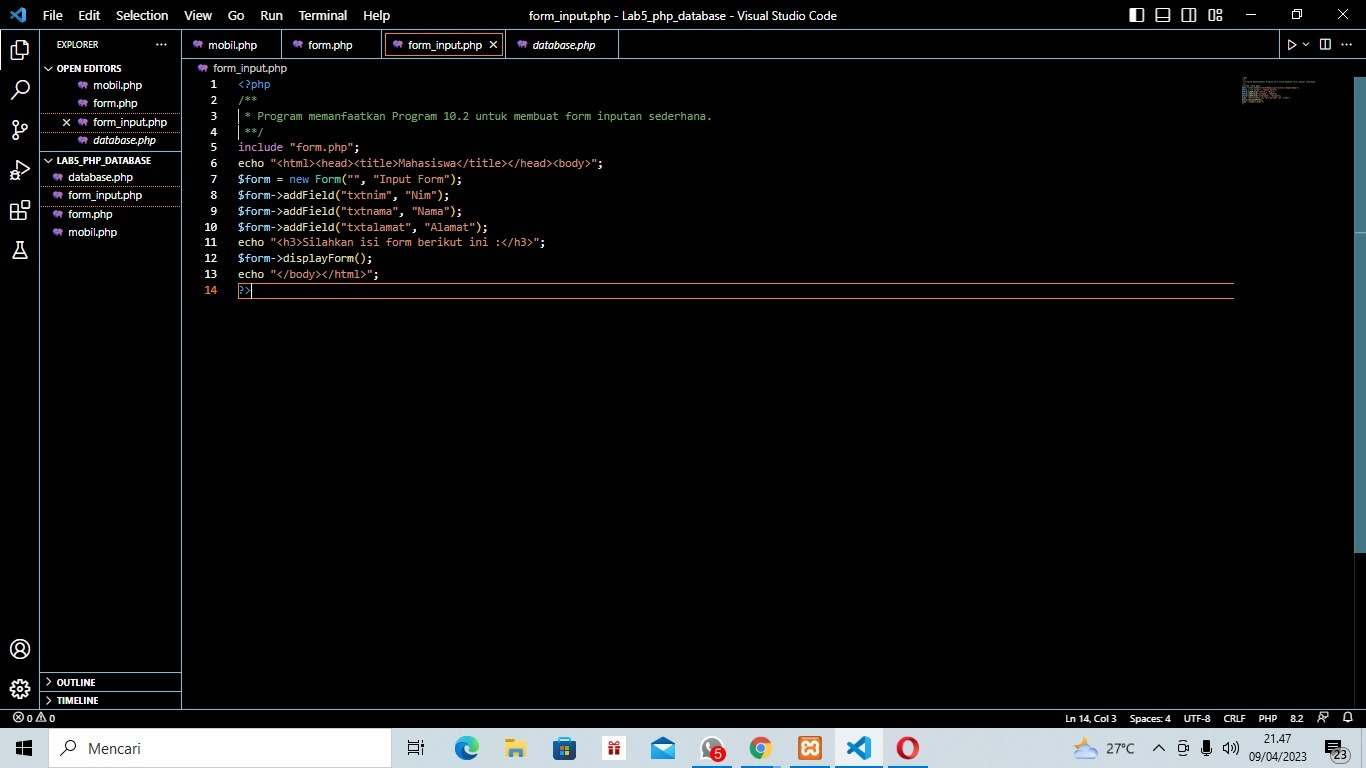Screen dimensions: 1366x768
Task: Switch to the database.php tab
Action: (x=560, y=44)
